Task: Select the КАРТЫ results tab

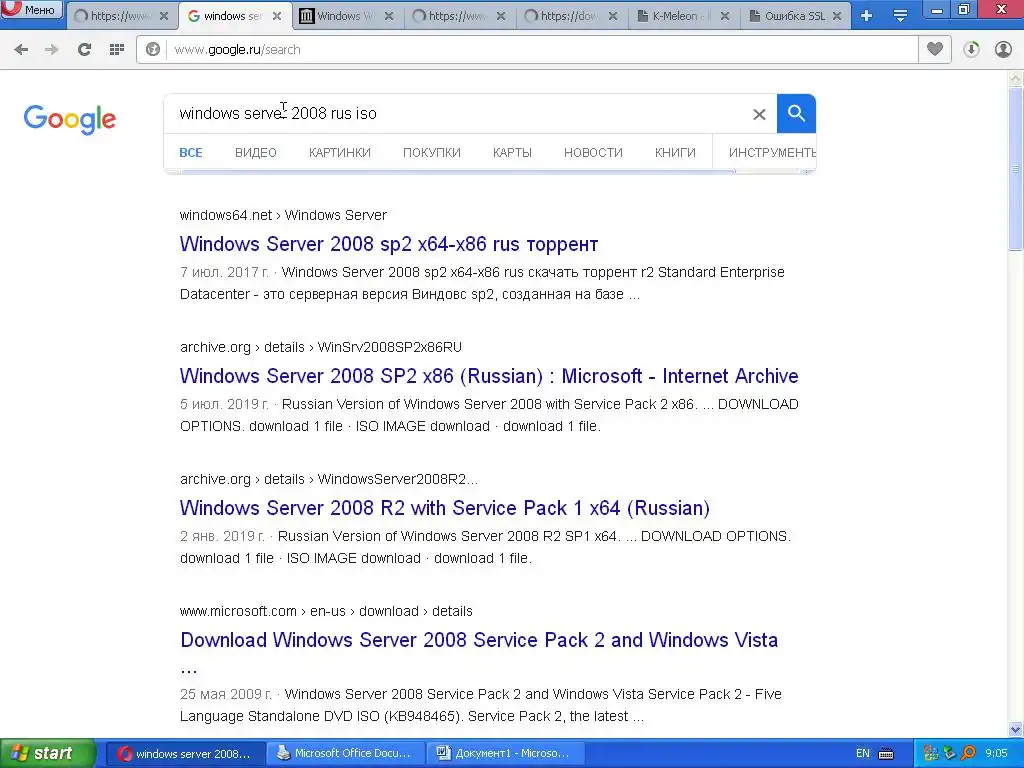Action: click(x=512, y=153)
